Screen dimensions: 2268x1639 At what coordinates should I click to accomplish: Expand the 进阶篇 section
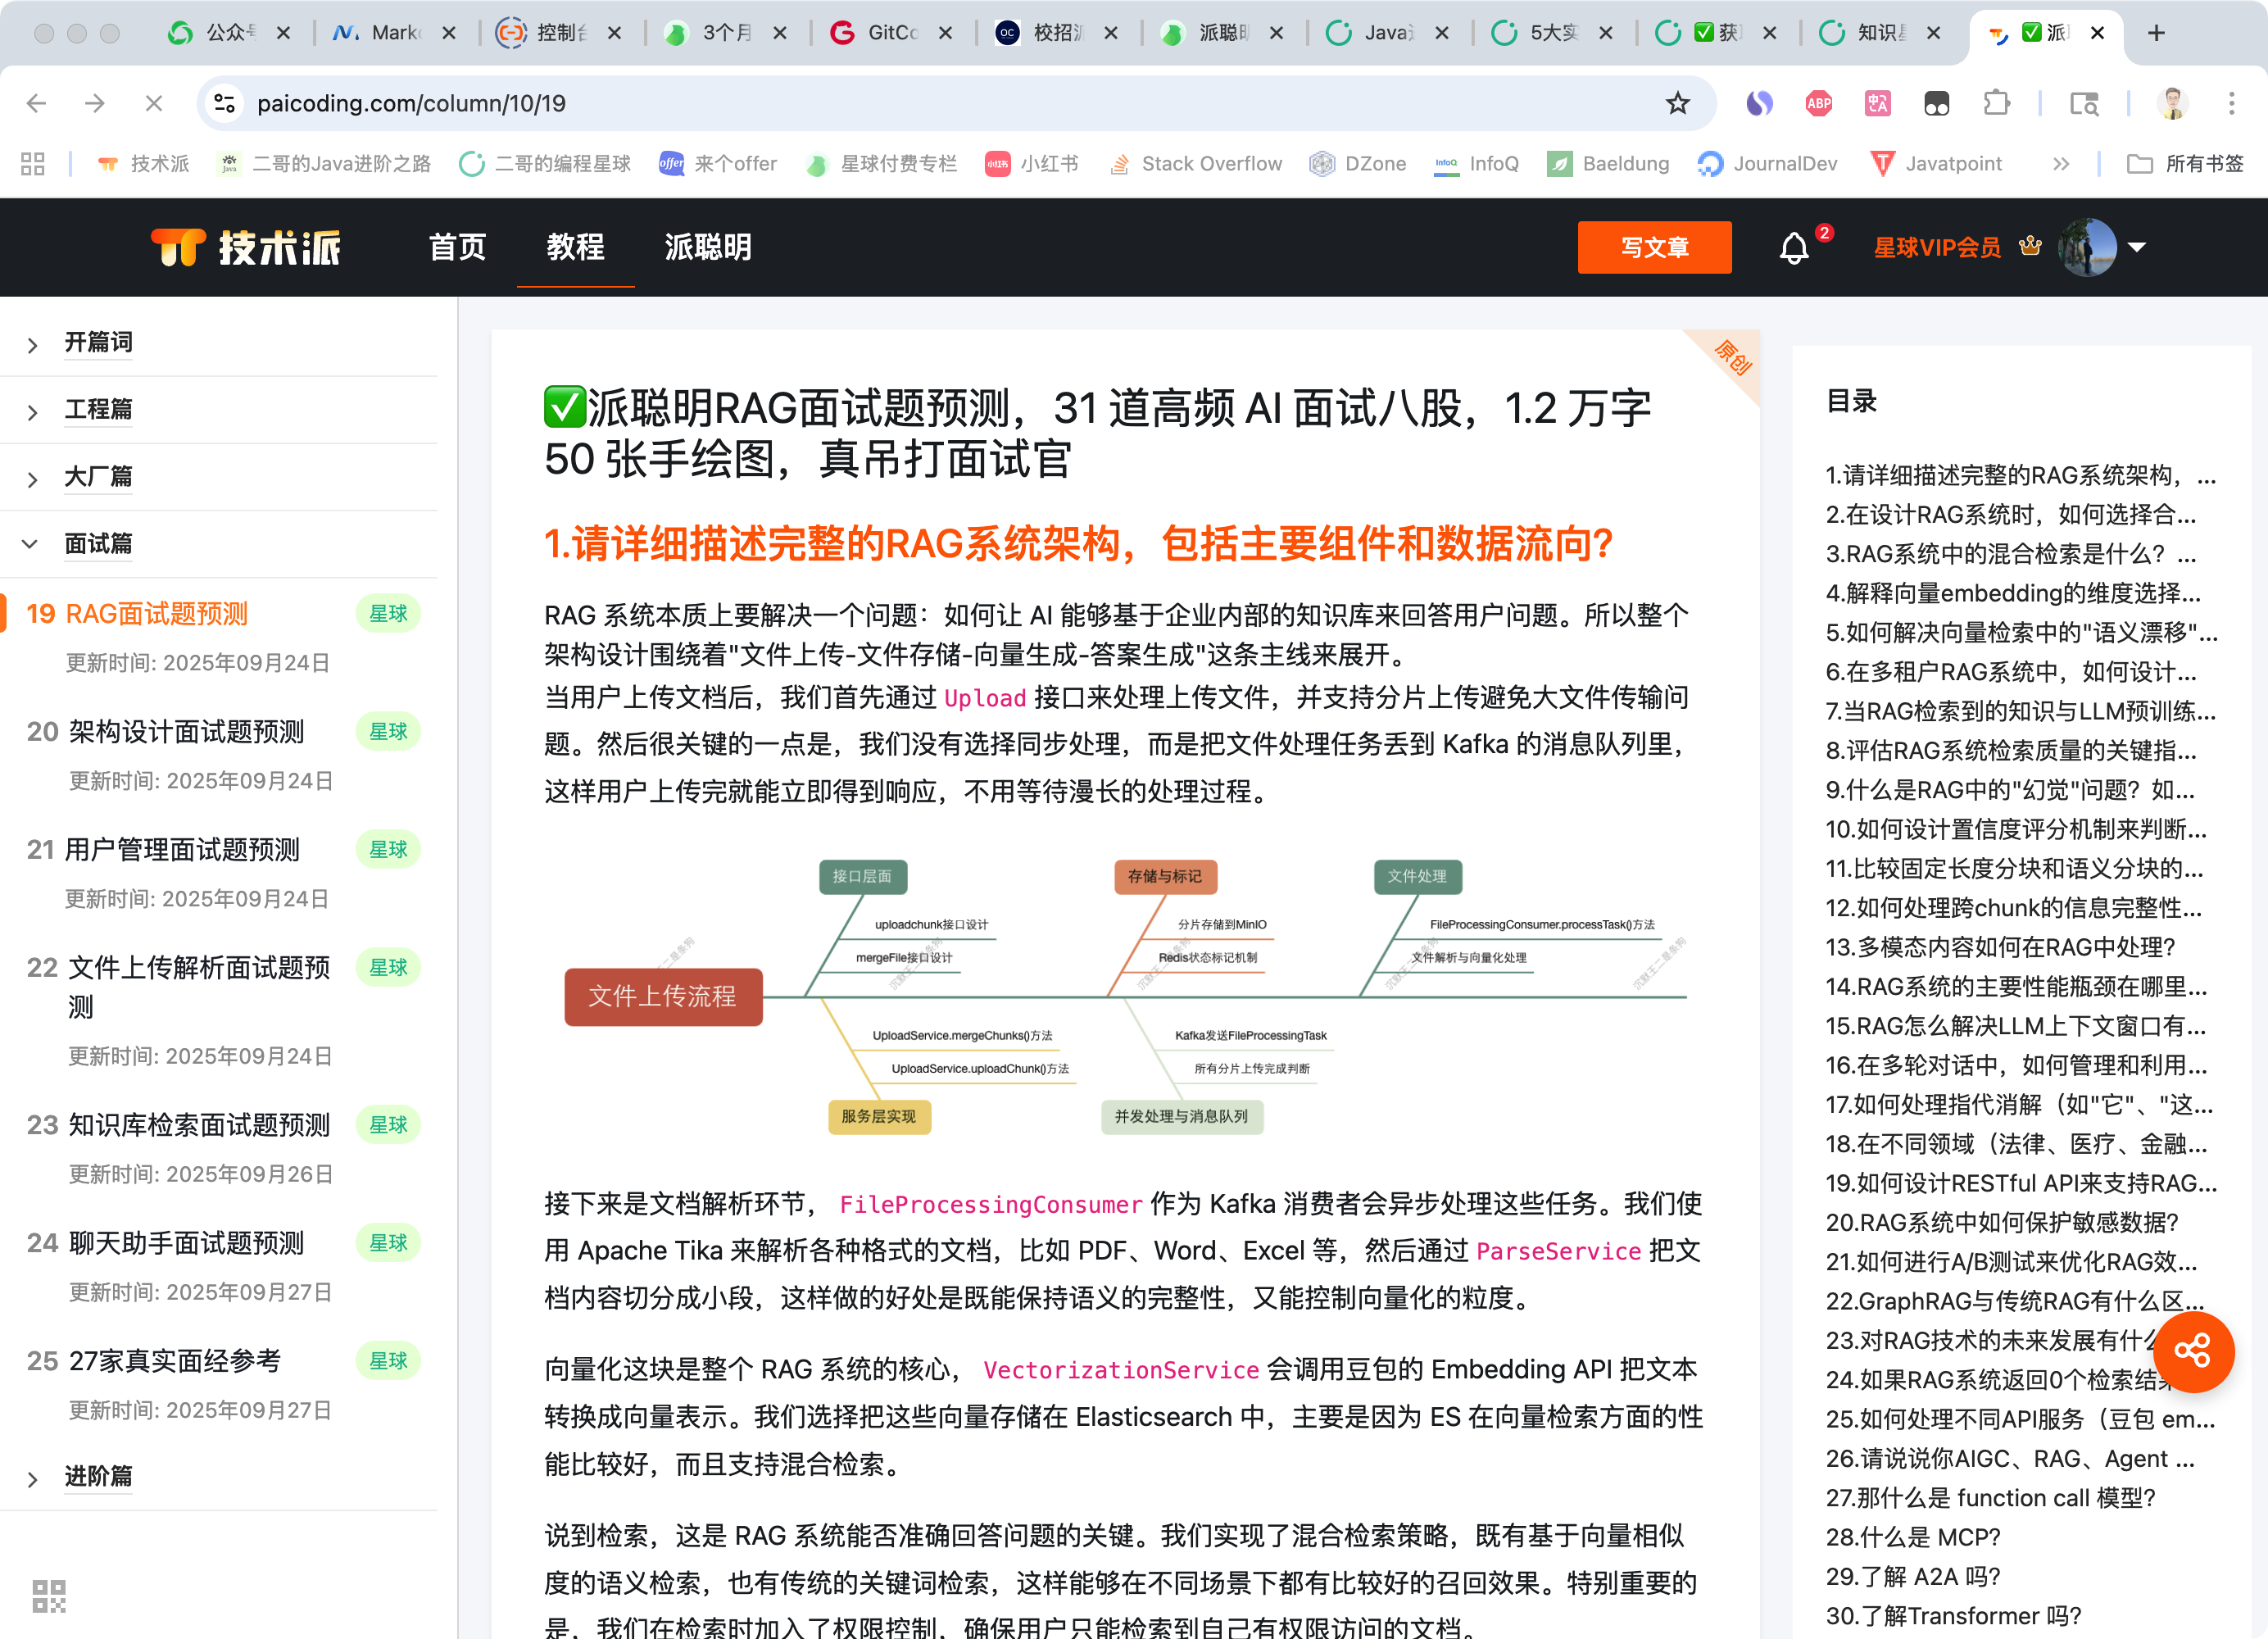97,1477
